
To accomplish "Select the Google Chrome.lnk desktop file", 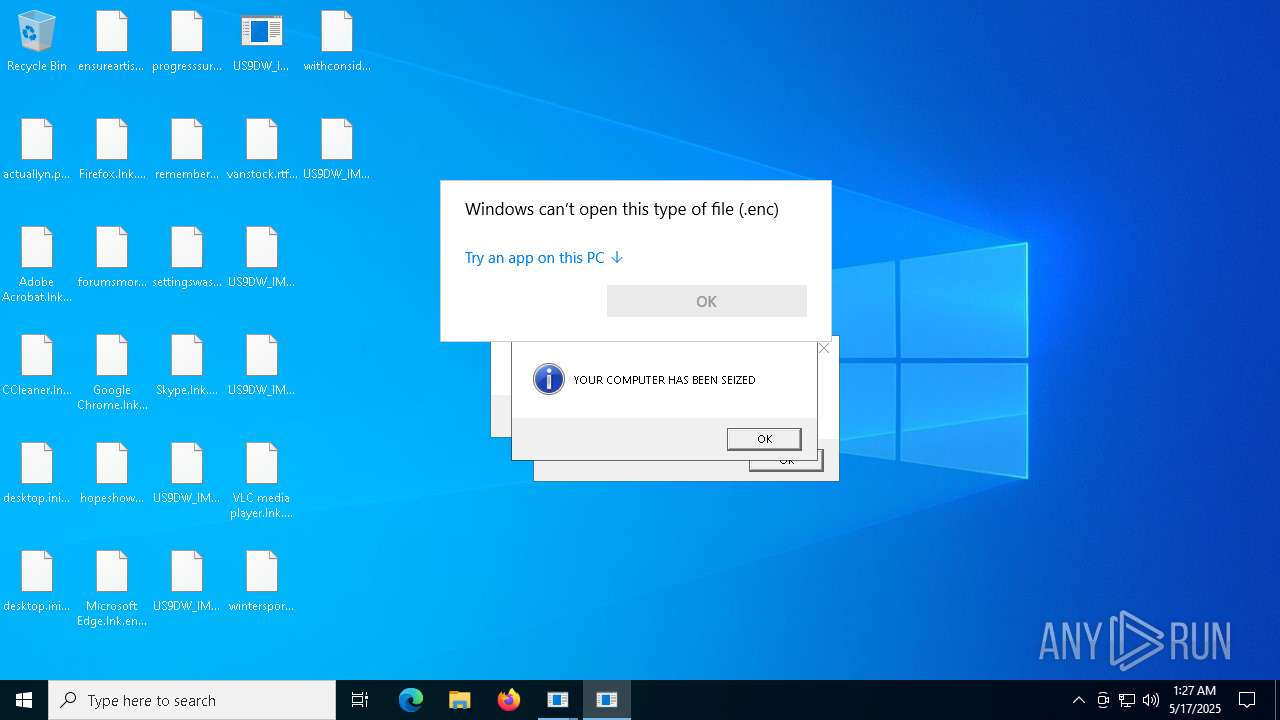I will (112, 373).
